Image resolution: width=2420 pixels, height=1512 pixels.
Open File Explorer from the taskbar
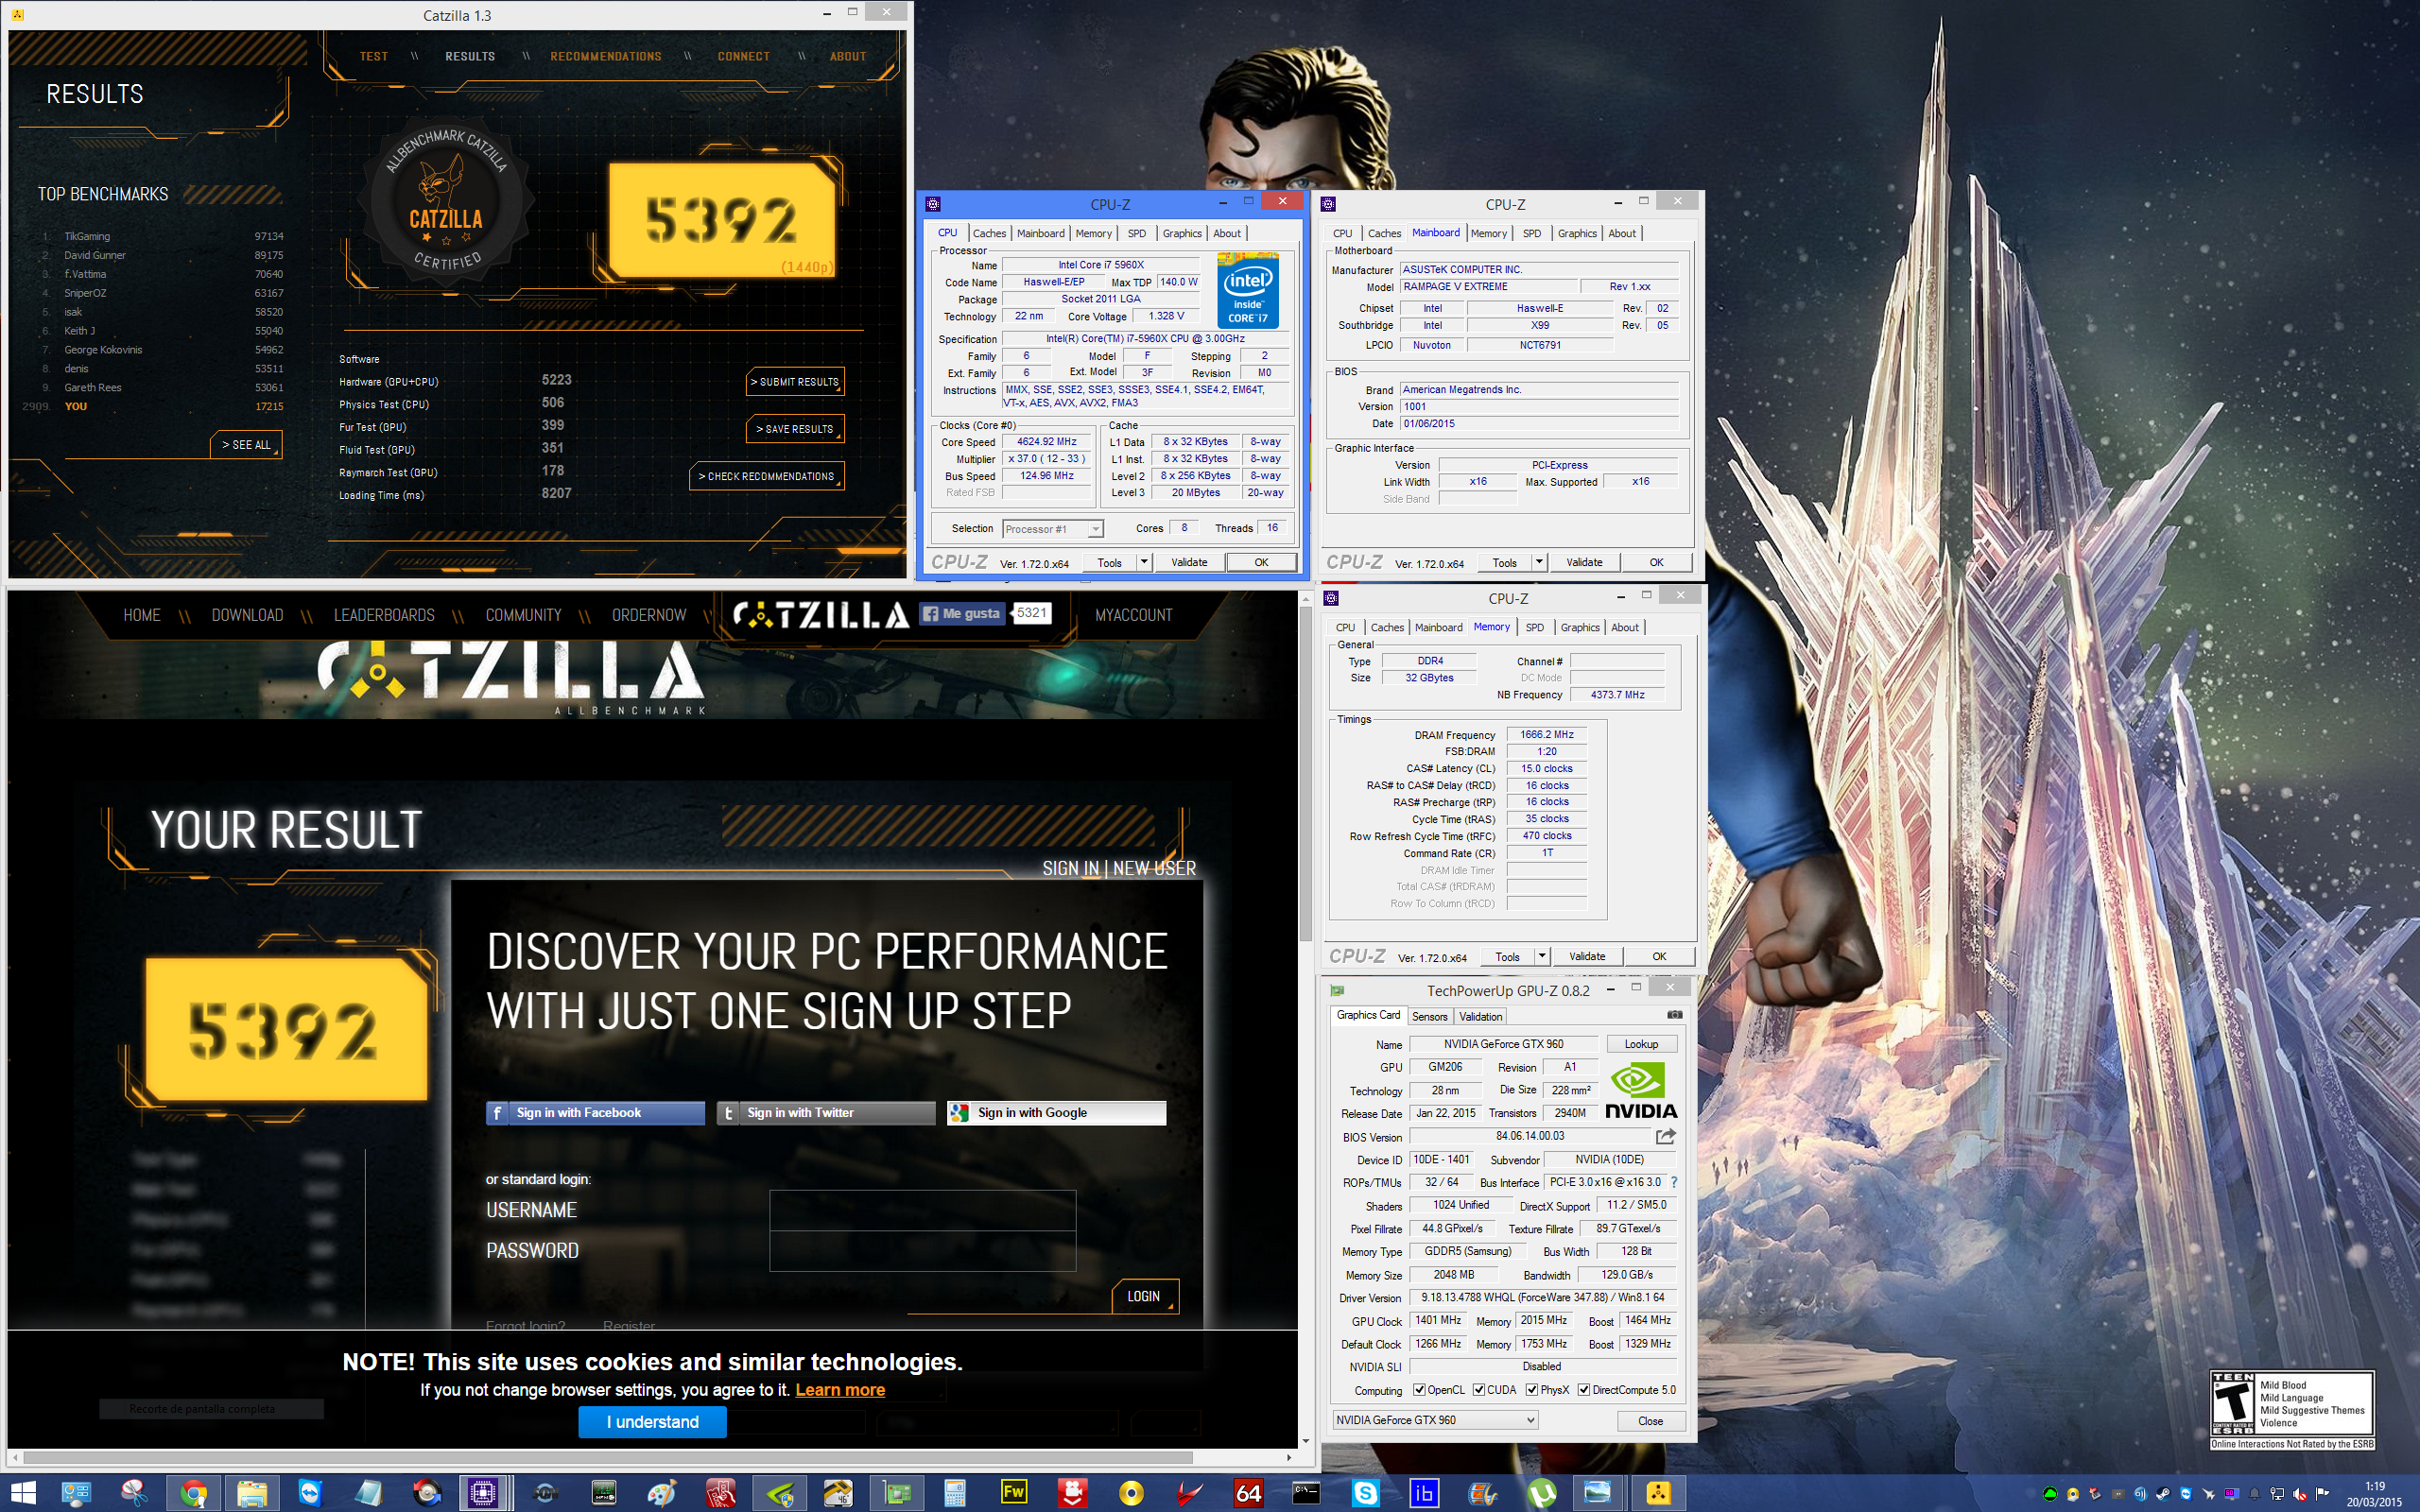(x=251, y=1493)
